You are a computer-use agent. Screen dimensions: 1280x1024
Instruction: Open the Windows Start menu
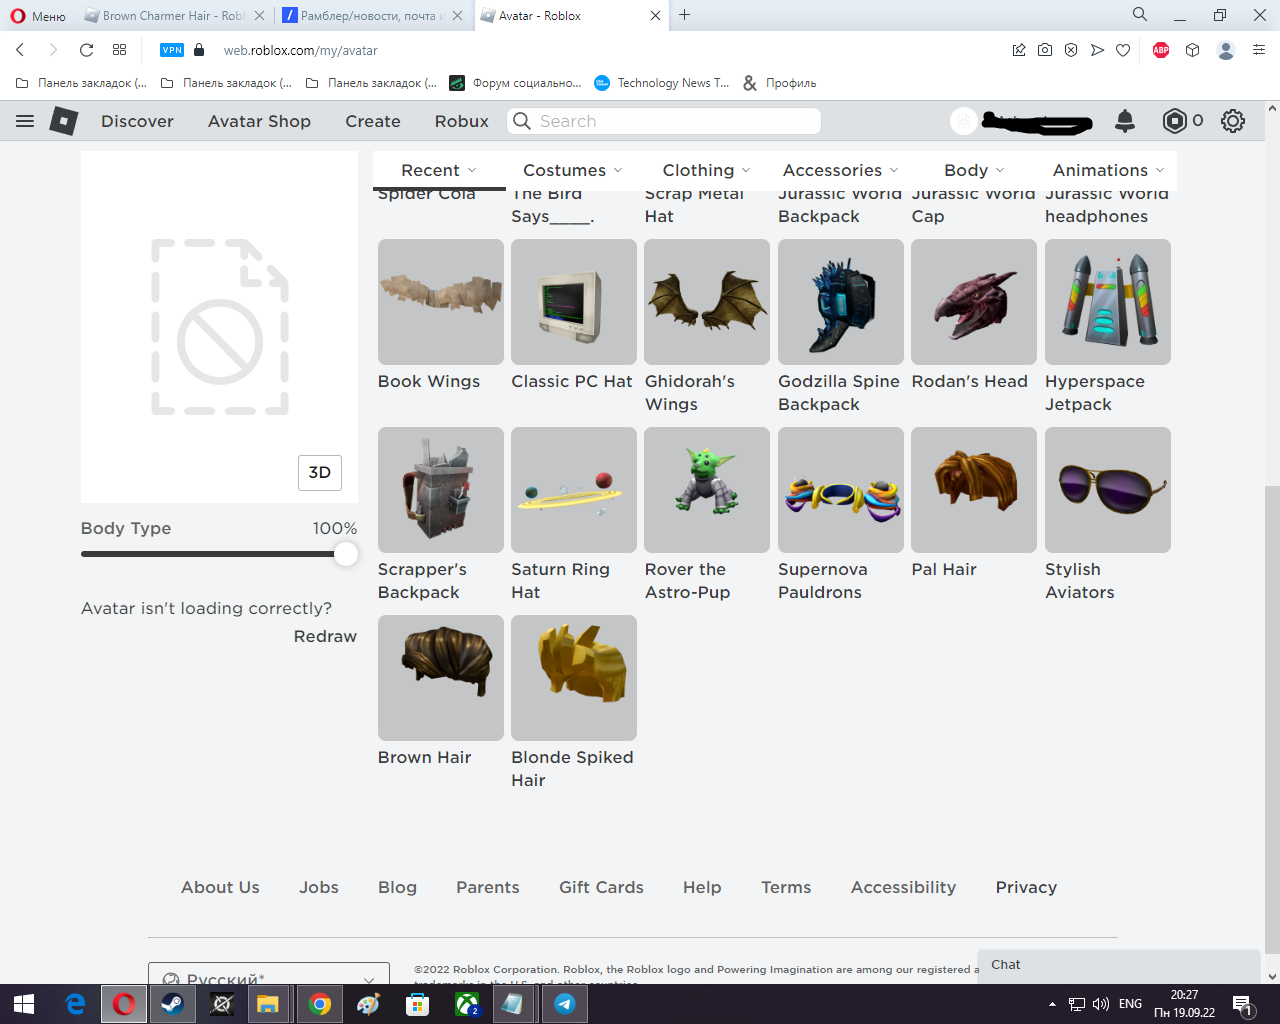point(24,1004)
